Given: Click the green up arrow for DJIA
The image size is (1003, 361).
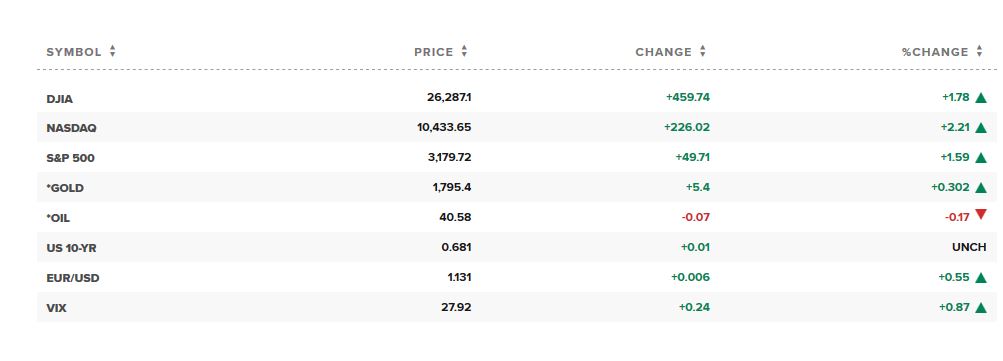Looking at the screenshot, I should [x=981, y=98].
